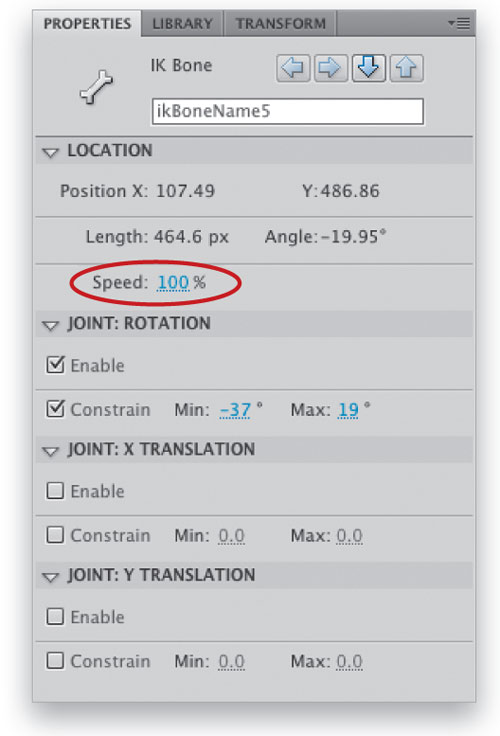This screenshot has width=500, height=736.
Task: Uncheck Enable under Joint: Rotation
Action: [x=55, y=365]
